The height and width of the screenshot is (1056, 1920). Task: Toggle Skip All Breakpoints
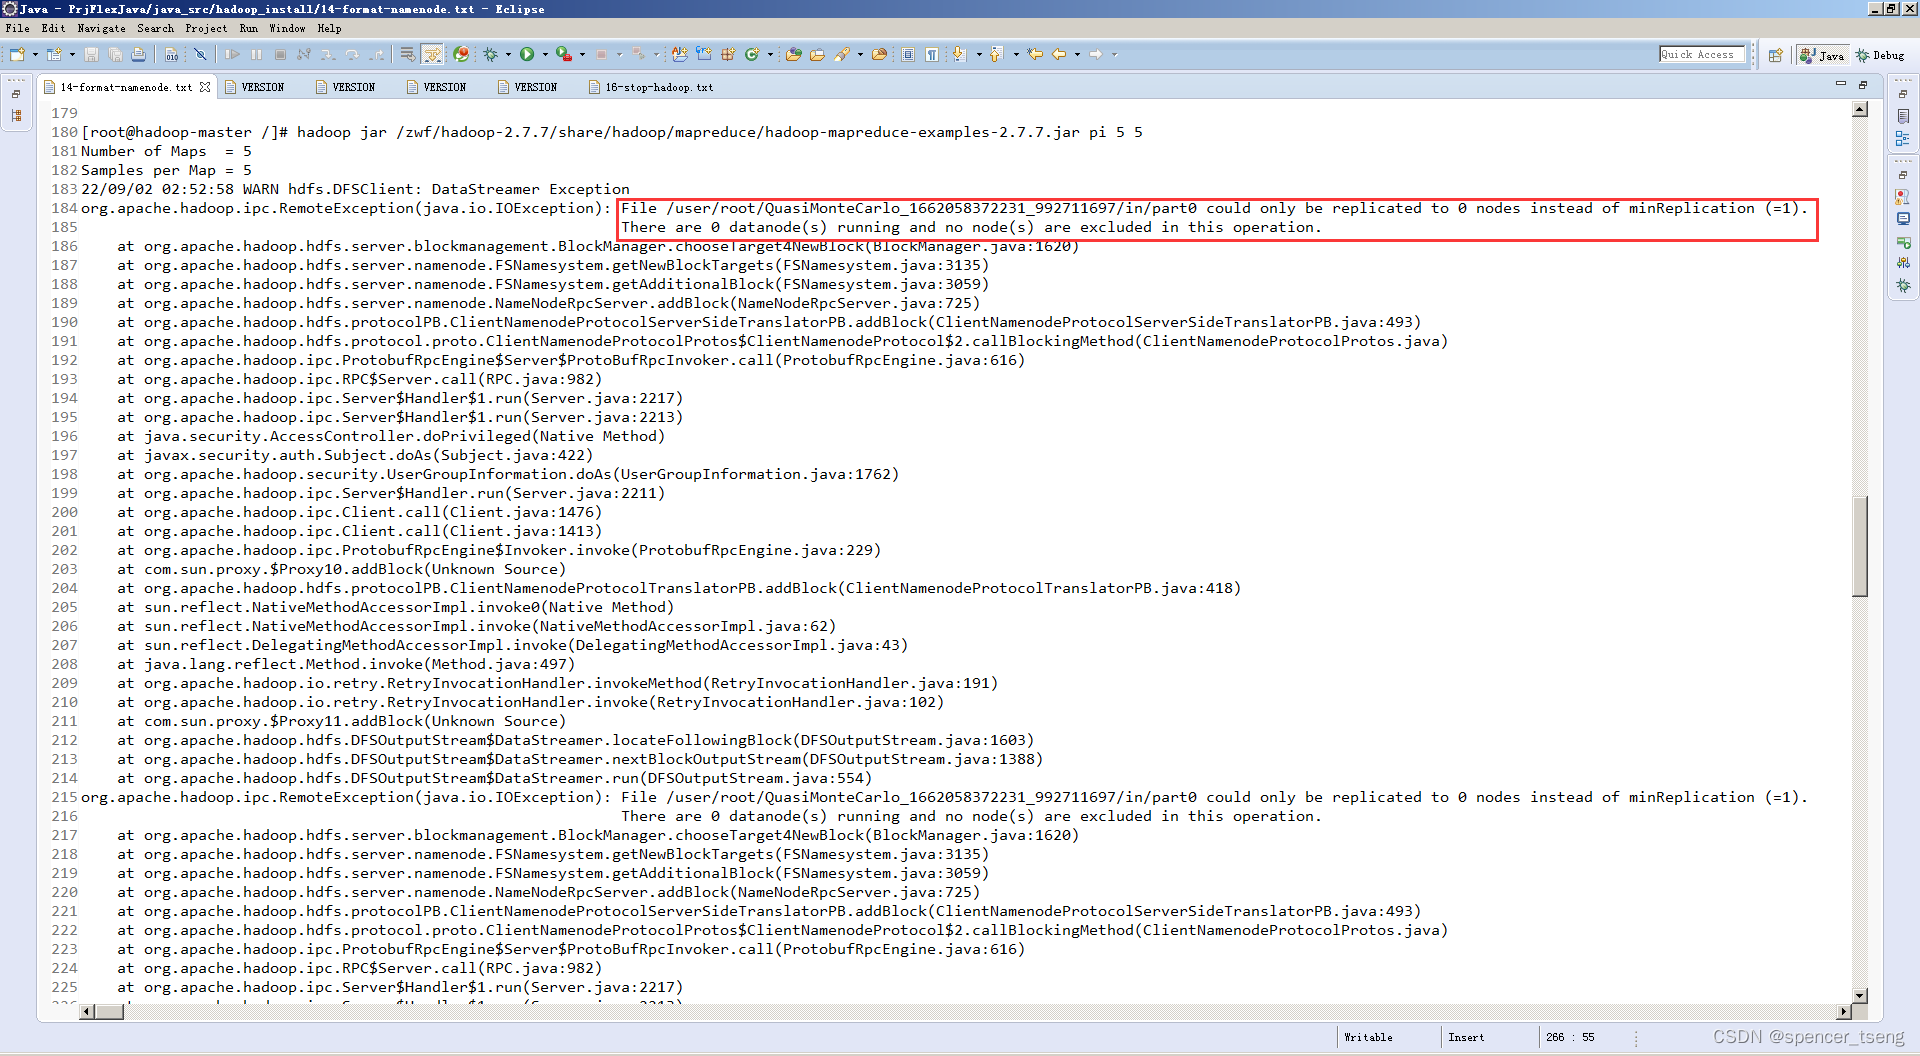coord(199,54)
